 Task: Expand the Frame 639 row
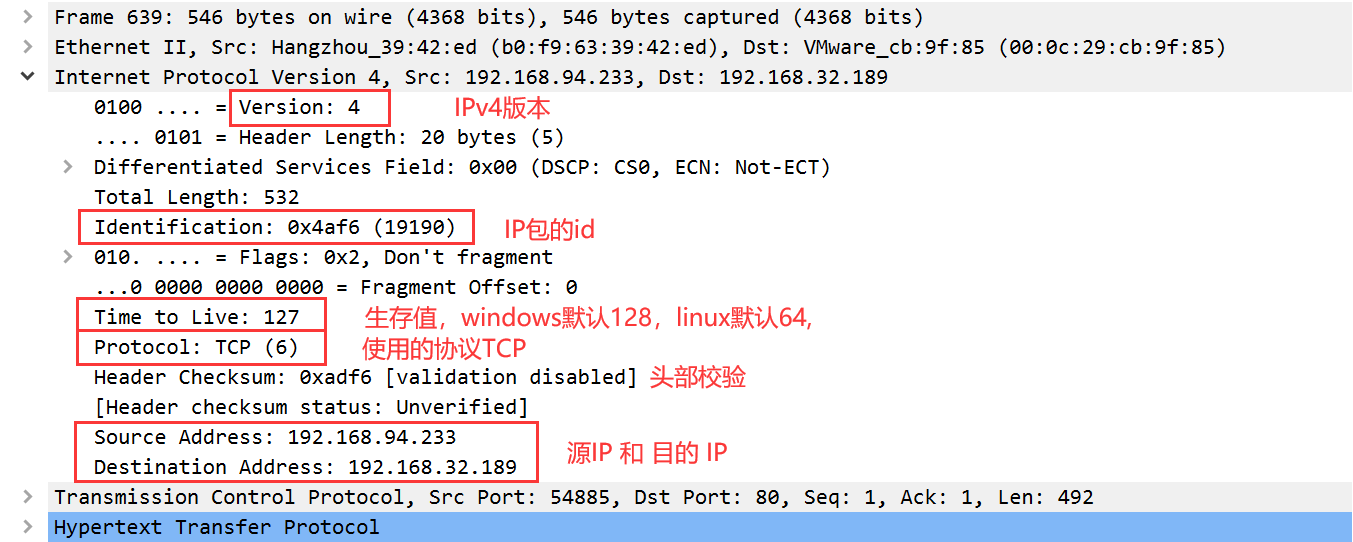click(x=27, y=17)
